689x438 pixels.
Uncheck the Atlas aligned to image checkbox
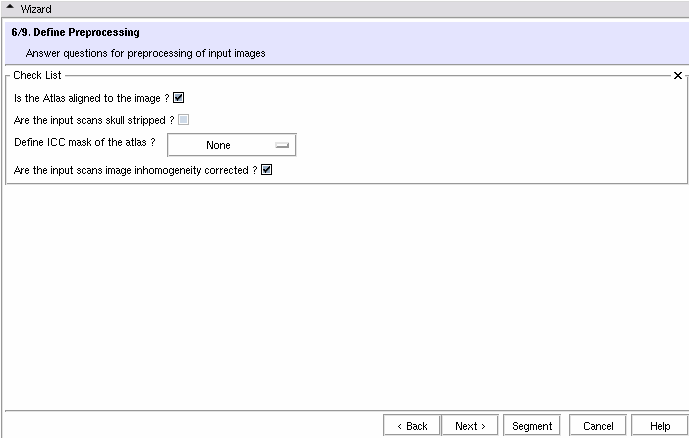[179, 98]
